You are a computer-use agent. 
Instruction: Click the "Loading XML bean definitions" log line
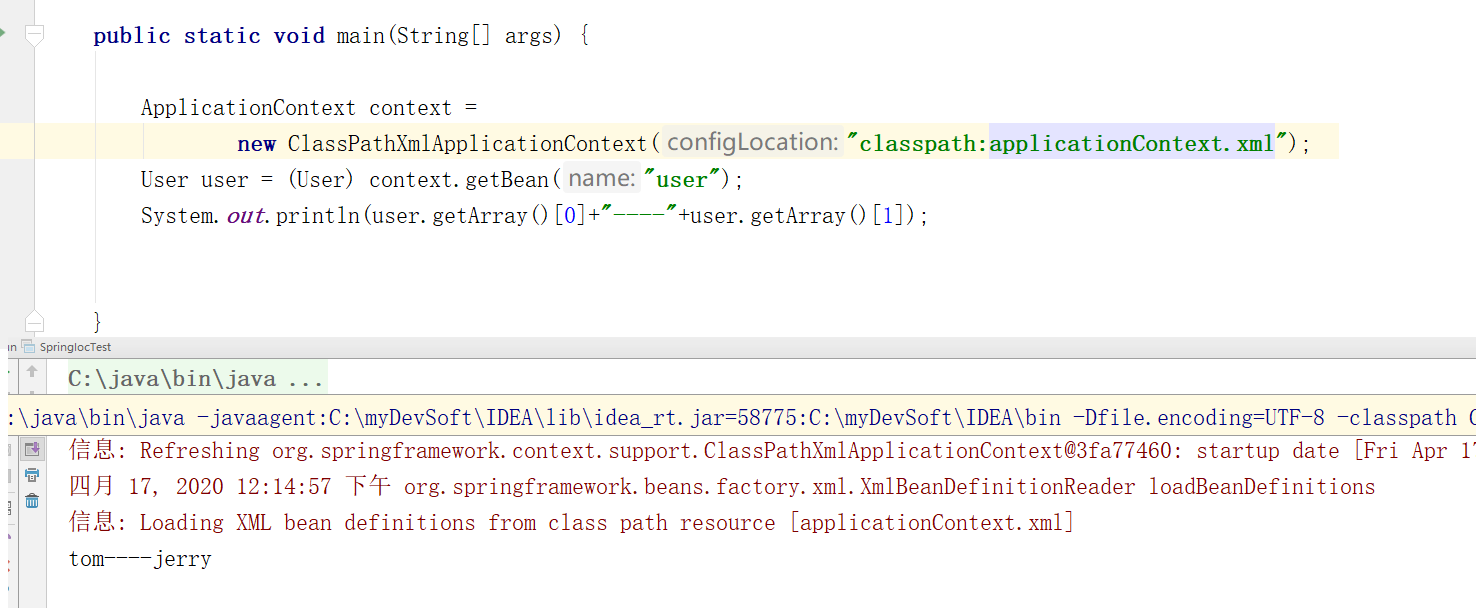[x=571, y=523]
